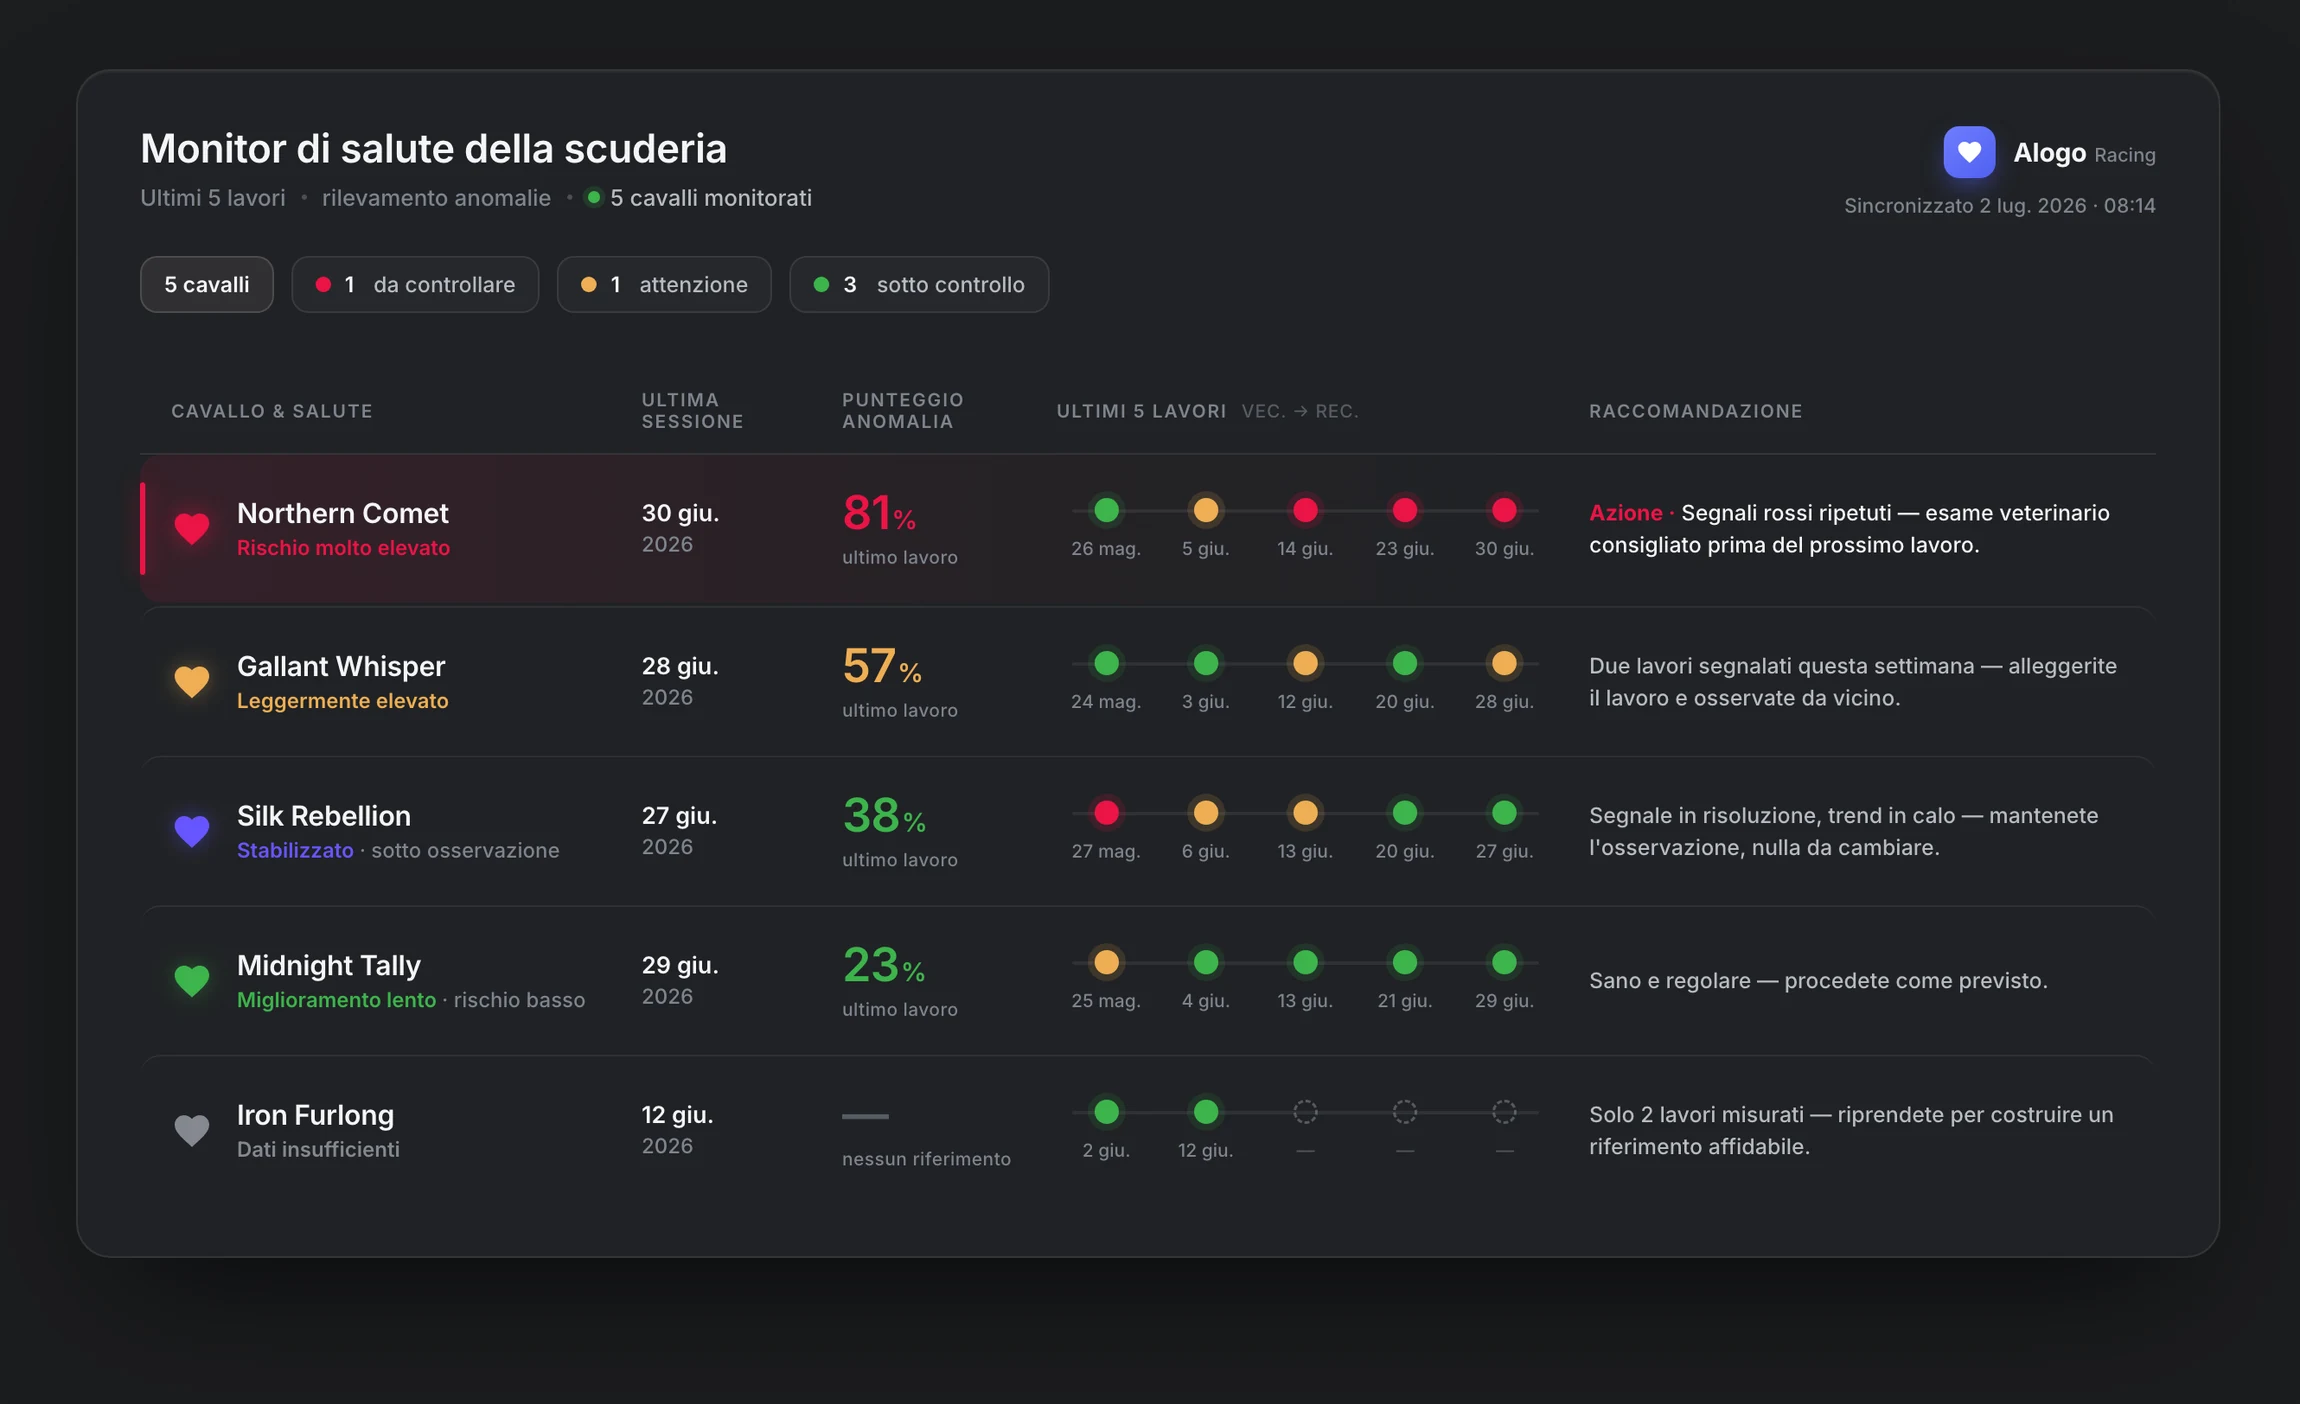Sort by 'Punteggio anomalia' column header
The image size is (2300, 1404).
click(x=902, y=410)
